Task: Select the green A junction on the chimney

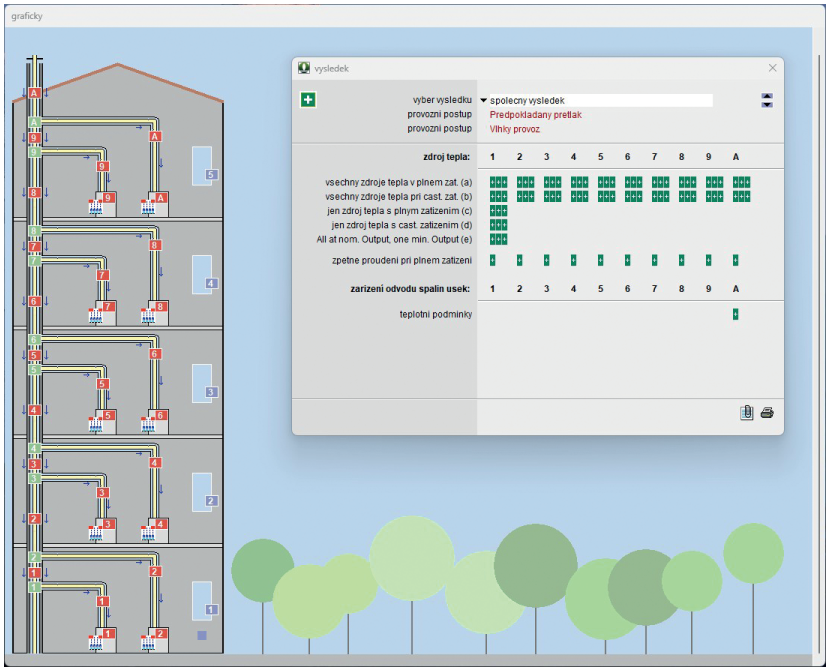Action: tap(34, 122)
